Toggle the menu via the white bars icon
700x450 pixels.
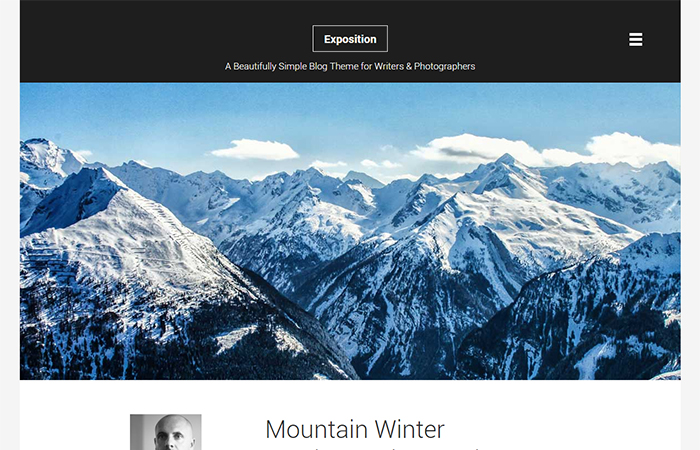[x=636, y=39]
